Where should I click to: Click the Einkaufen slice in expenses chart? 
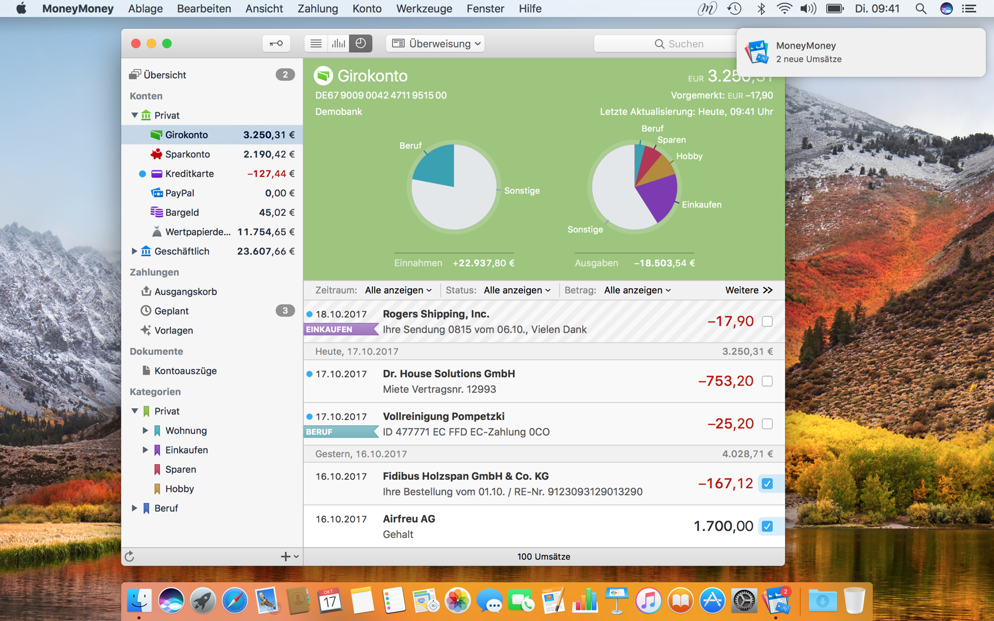pyautogui.click(x=660, y=195)
